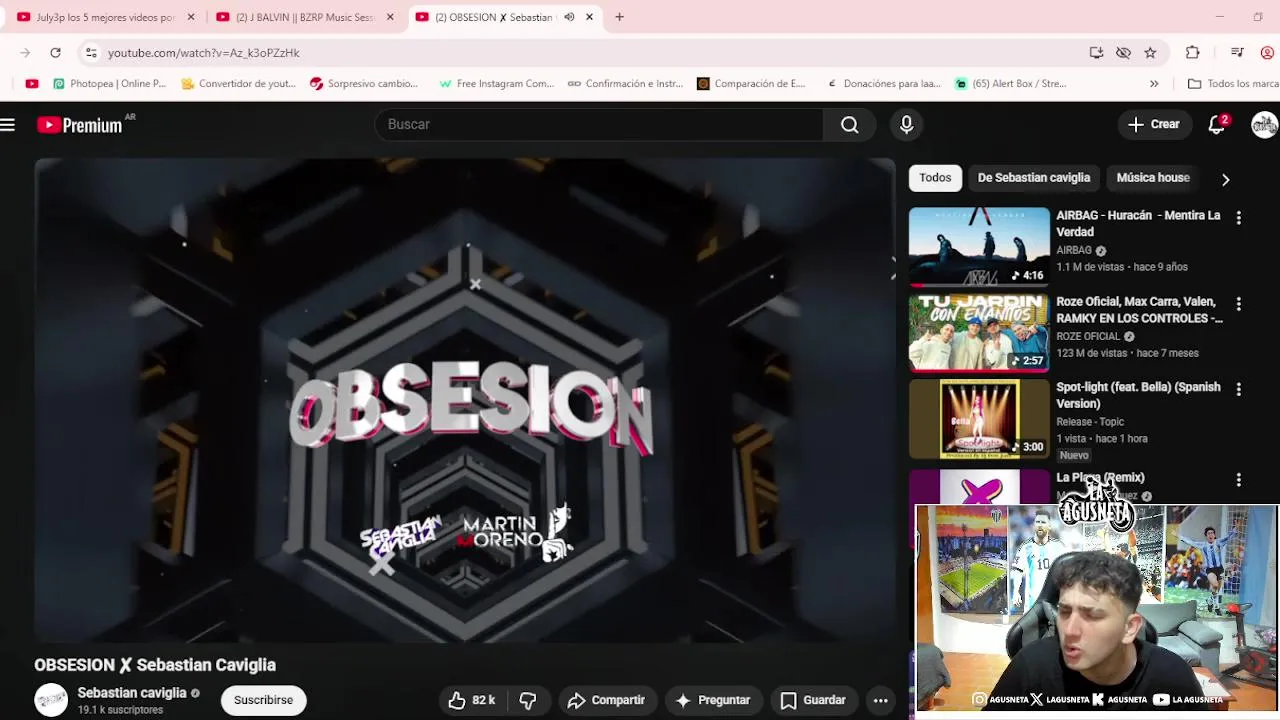
Task: Click the Compartir share button
Action: [606, 700]
